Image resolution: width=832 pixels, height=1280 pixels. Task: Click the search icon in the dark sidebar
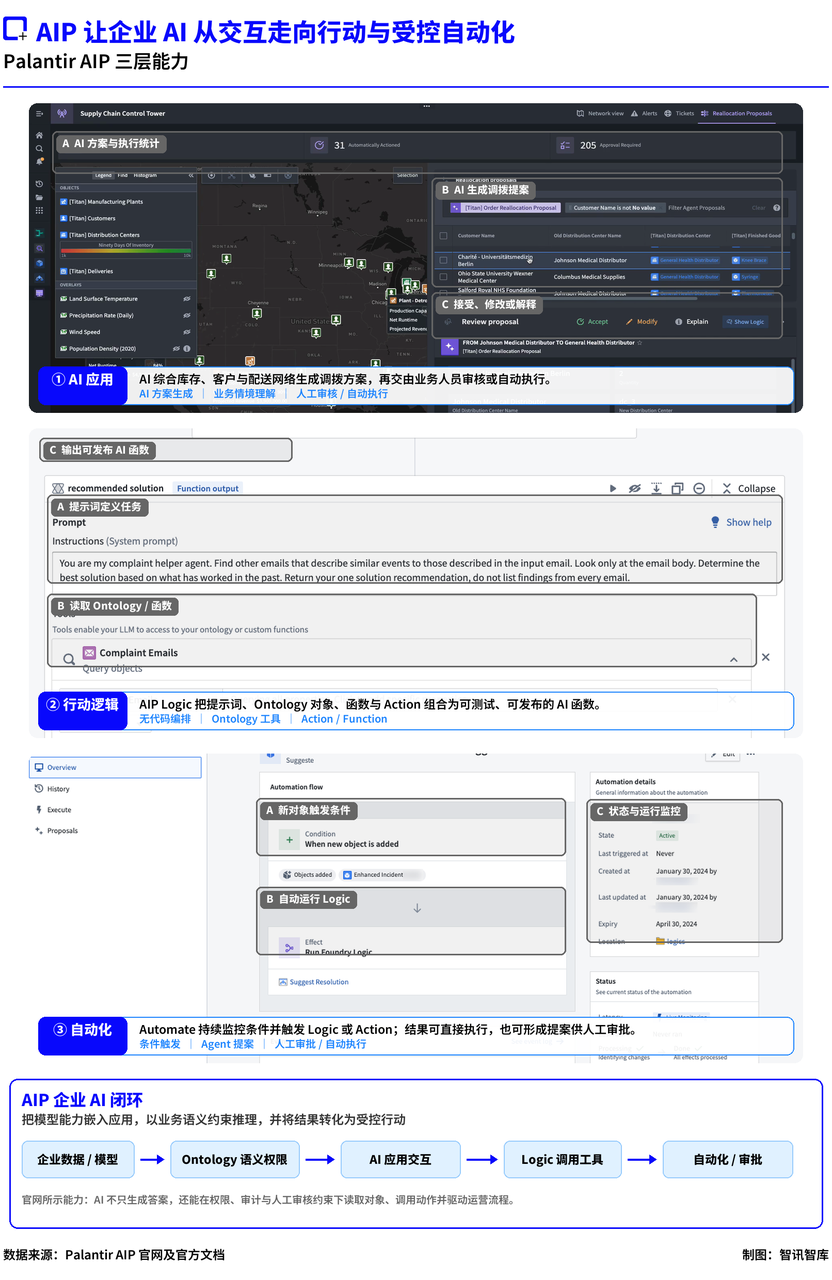[40, 148]
